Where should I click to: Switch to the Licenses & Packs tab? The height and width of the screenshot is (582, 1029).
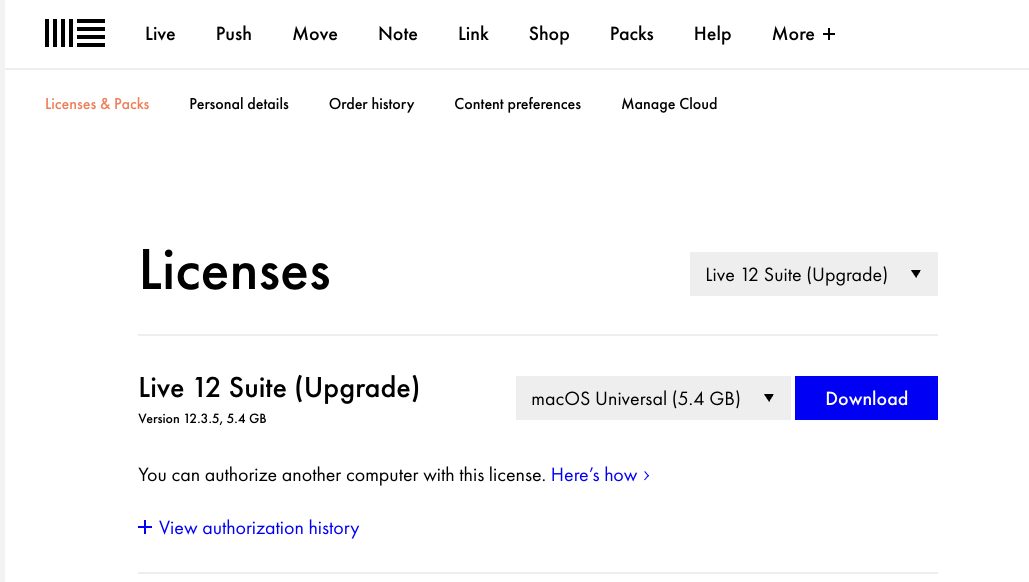pos(96,104)
